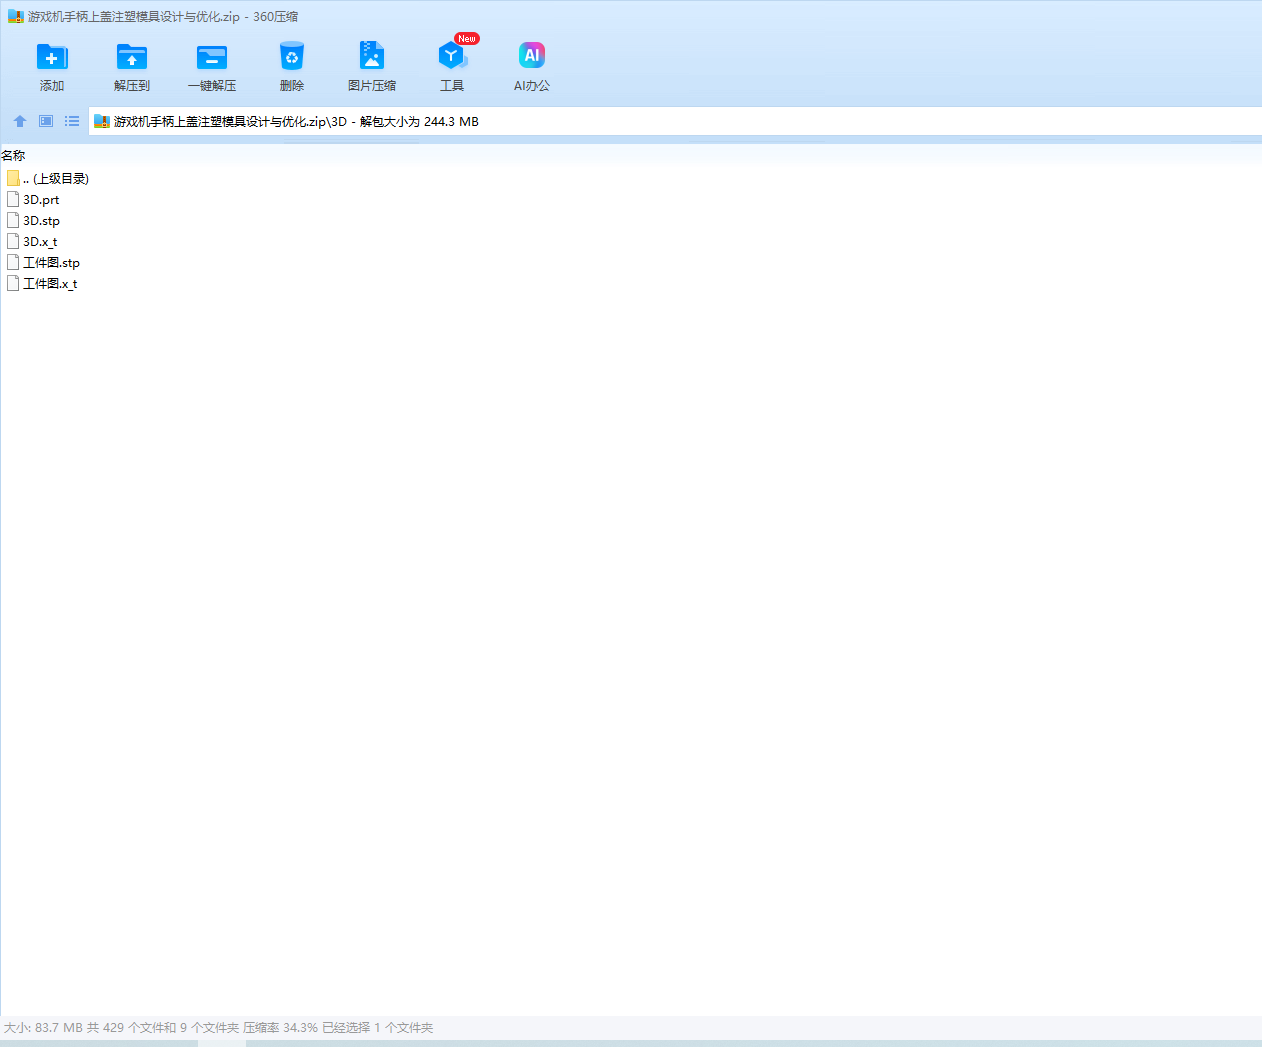Select the file 工件图.stp
The height and width of the screenshot is (1047, 1262).
pyautogui.click(x=51, y=262)
